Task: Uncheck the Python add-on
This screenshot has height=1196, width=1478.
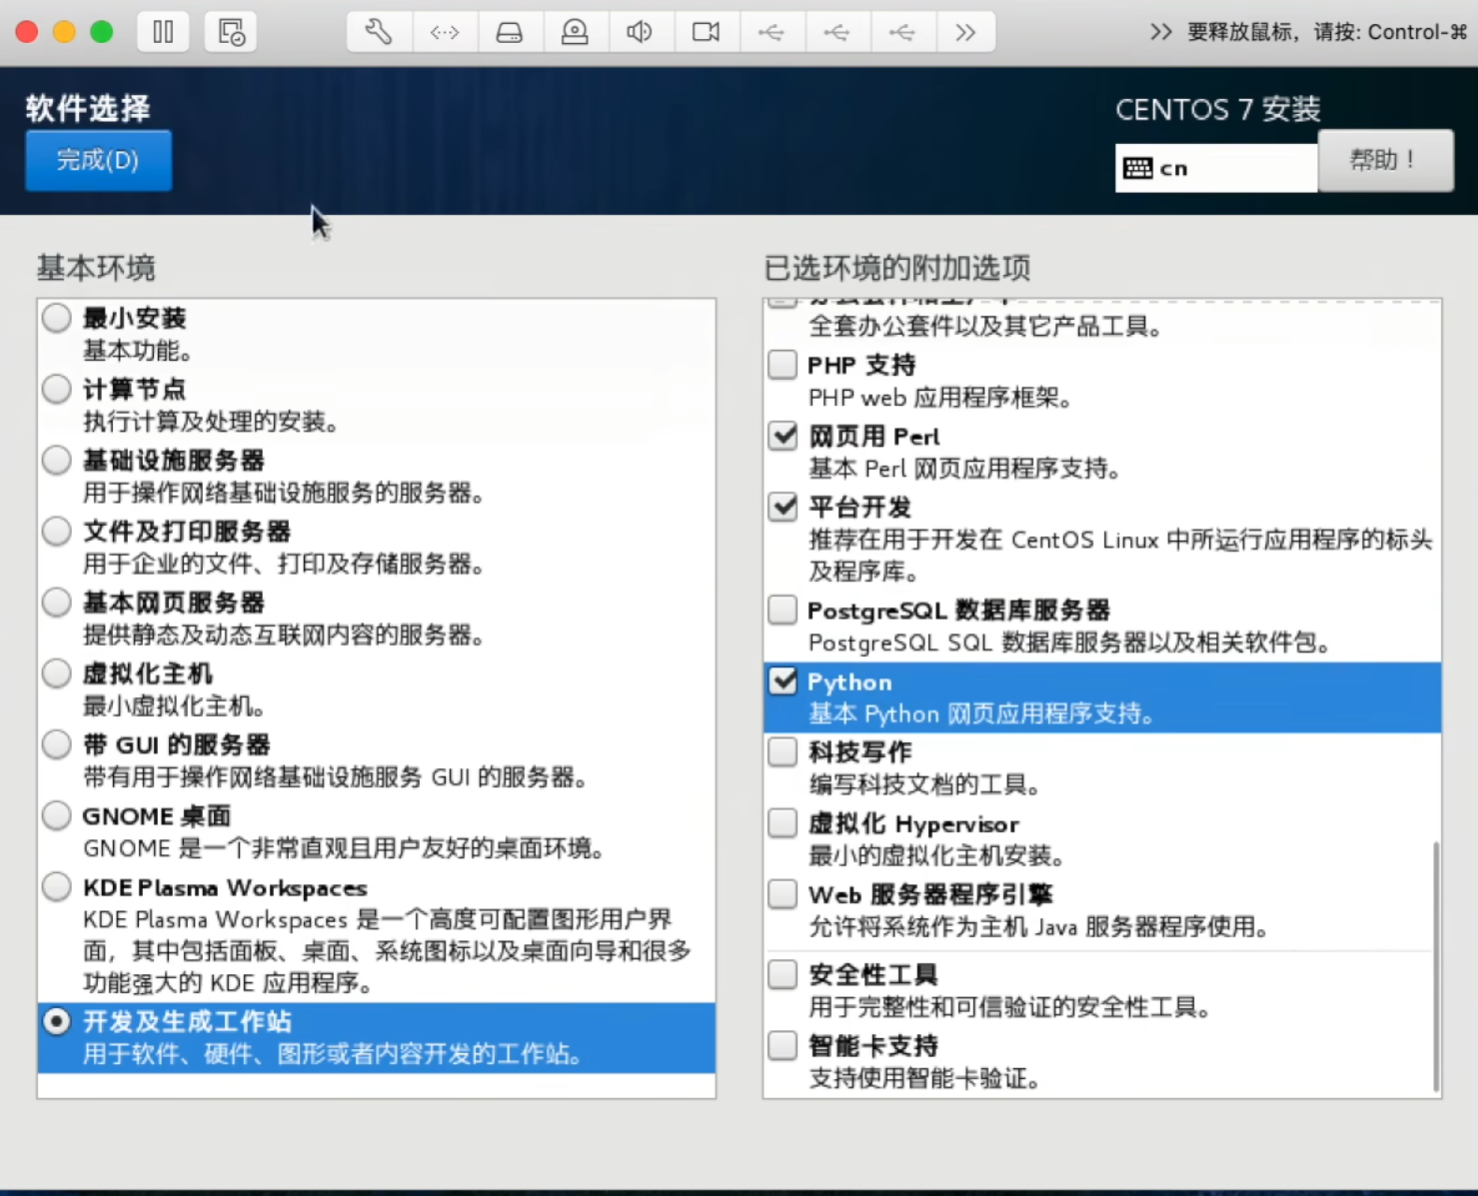Action: 784,681
